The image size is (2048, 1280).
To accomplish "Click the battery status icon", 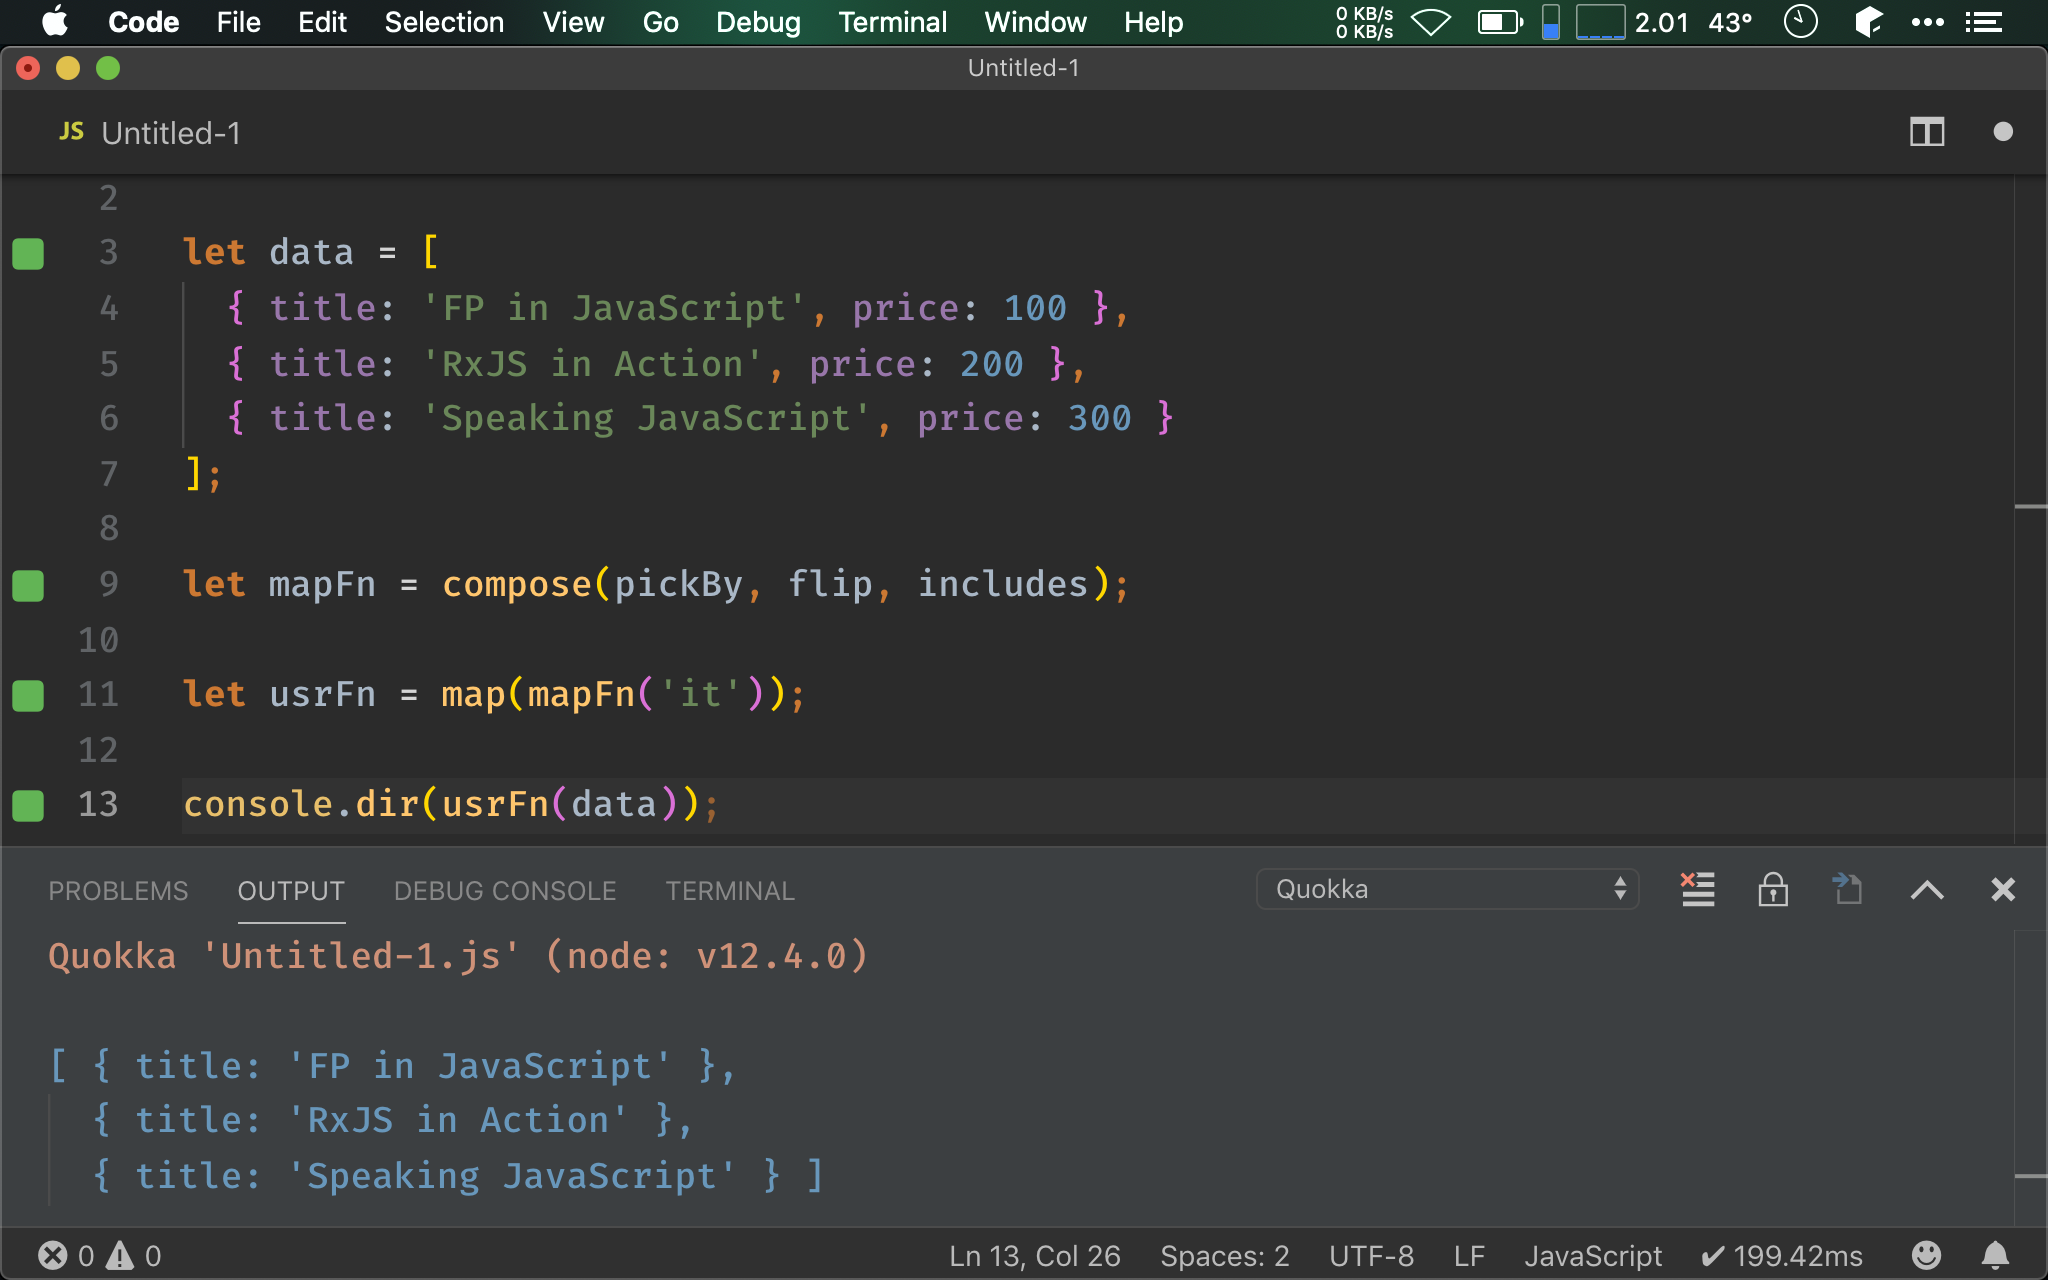I will 1500,22.
